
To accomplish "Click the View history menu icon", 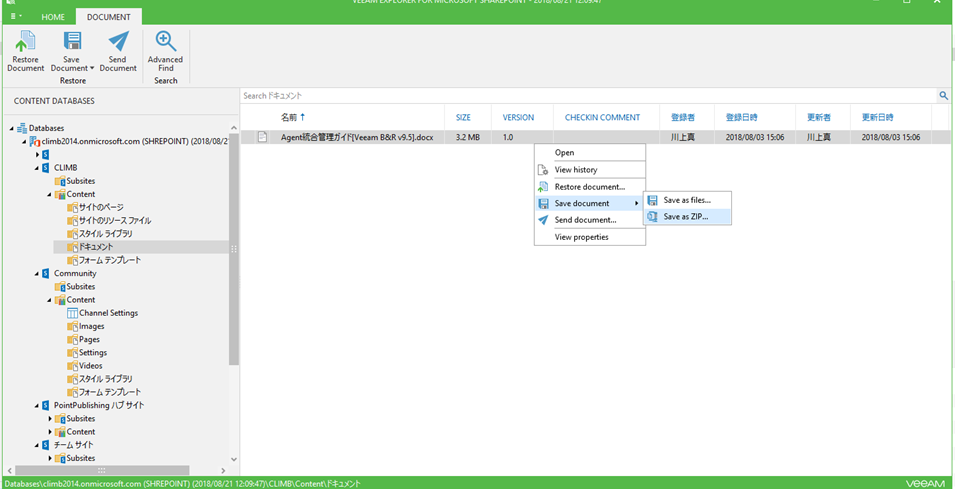I will 542,170.
